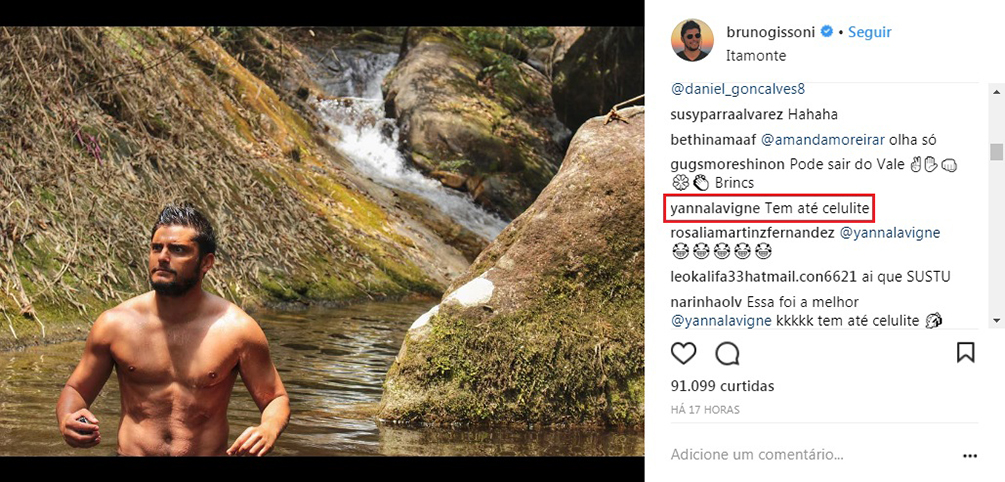Follow the account via Seguir
This screenshot has height=482, width=1005.
[870, 32]
